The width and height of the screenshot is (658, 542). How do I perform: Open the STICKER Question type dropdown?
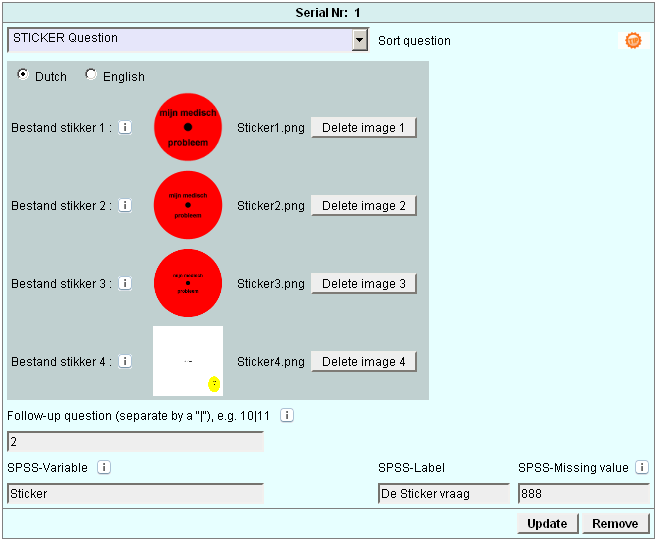coord(360,40)
